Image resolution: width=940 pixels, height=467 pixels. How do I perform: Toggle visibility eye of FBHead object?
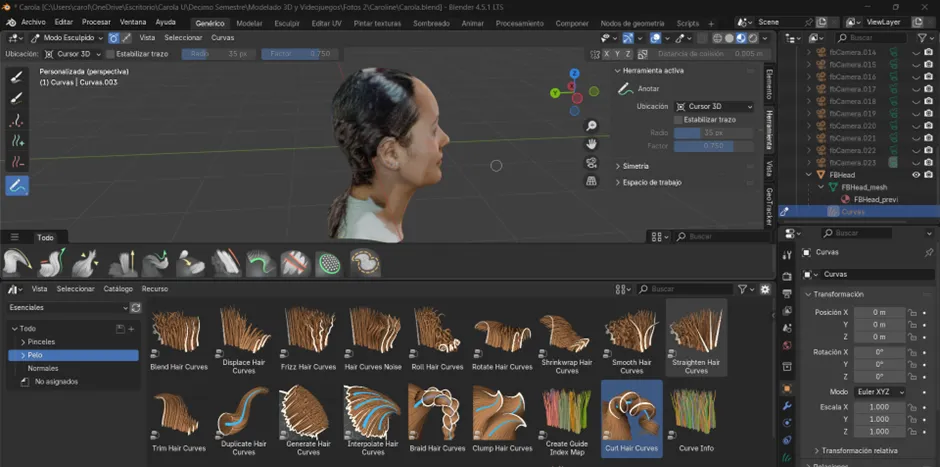[915, 174]
